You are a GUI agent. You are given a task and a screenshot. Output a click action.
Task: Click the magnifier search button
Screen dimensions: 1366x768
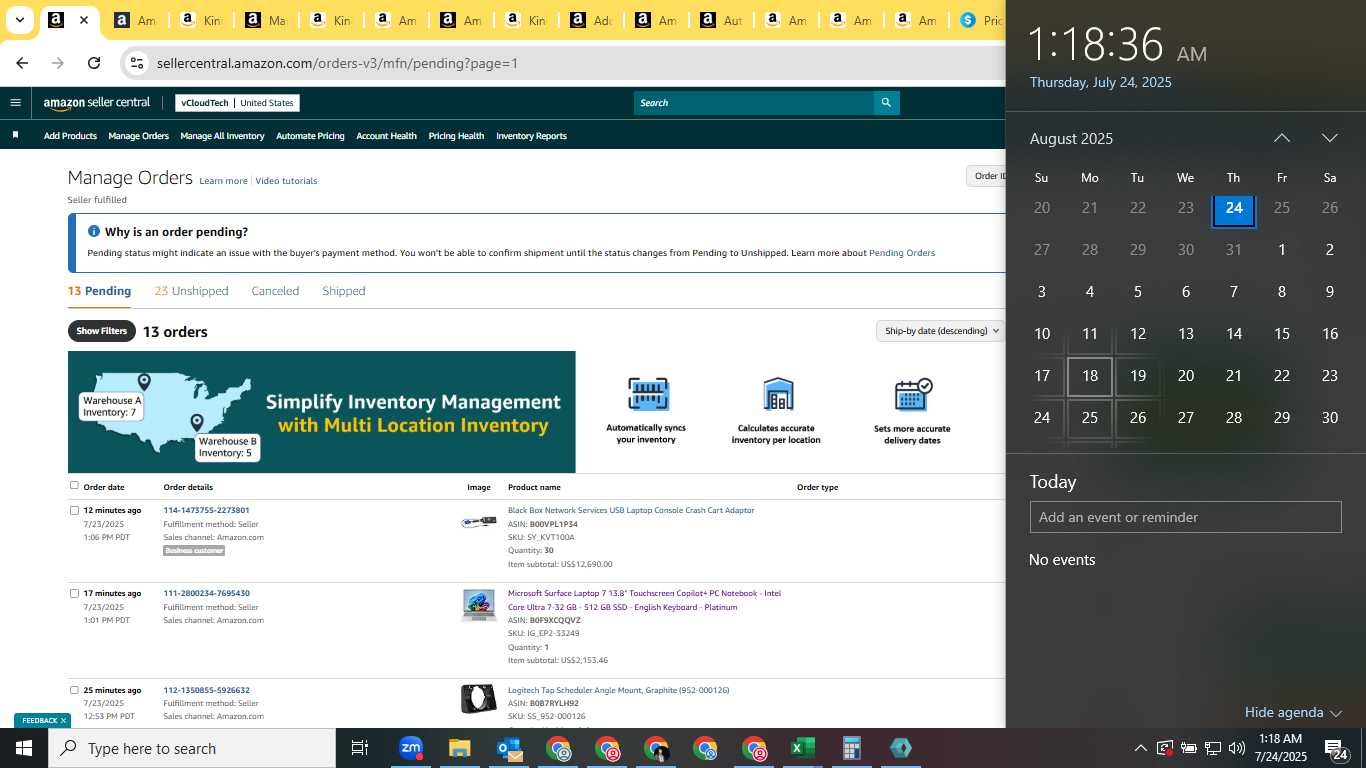coord(886,102)
